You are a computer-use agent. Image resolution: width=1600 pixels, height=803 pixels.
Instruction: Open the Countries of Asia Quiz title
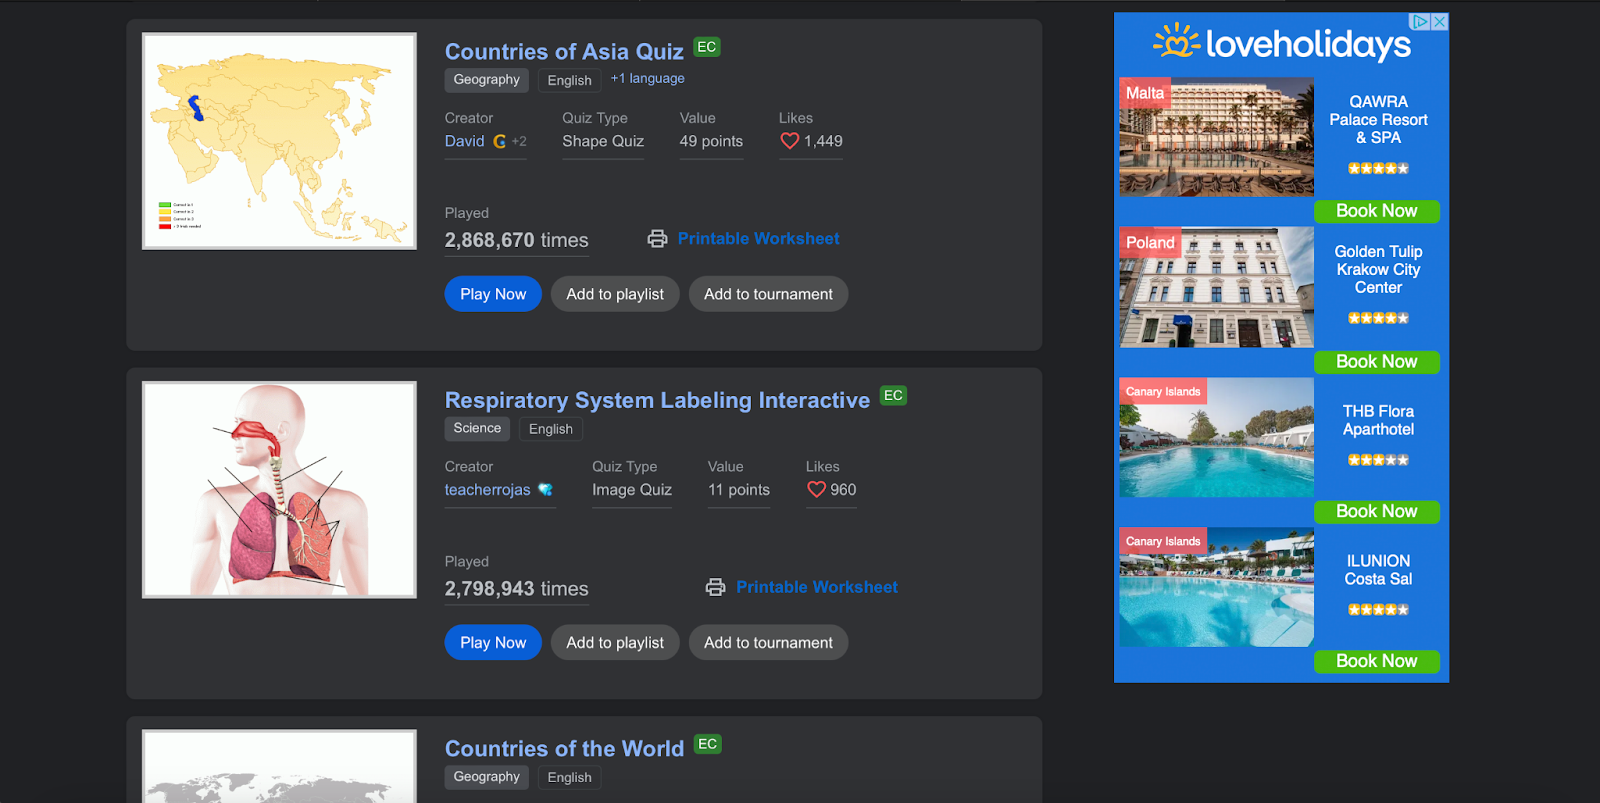[x=564, y=51]
